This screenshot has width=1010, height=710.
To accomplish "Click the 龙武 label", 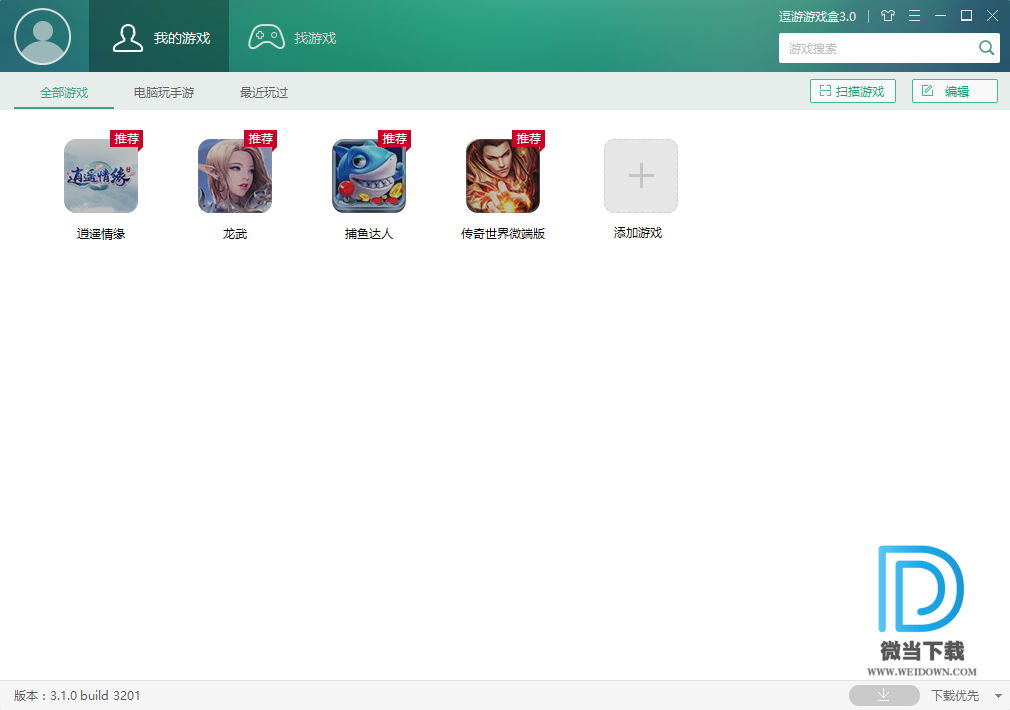I will pos(235,234).
